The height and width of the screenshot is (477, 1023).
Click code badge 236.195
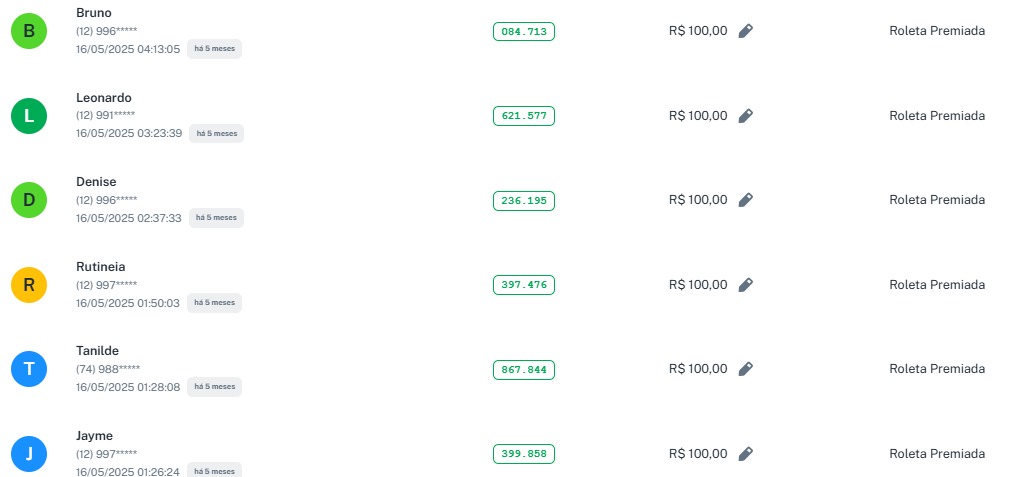click(524, 201)
